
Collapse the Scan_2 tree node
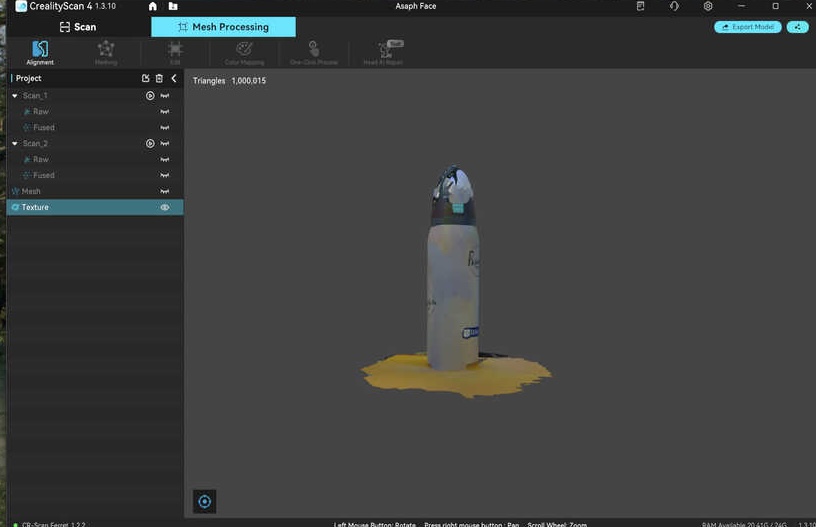click(x=15, y=144)
